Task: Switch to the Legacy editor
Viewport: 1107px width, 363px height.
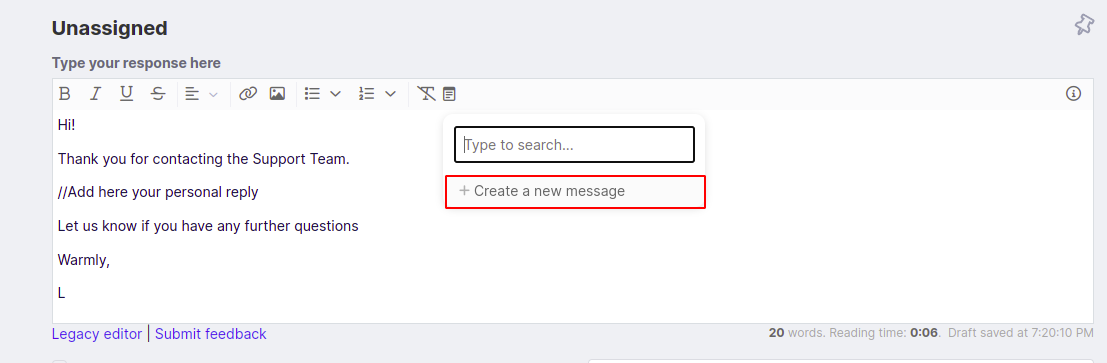Action: pos(97,334)
